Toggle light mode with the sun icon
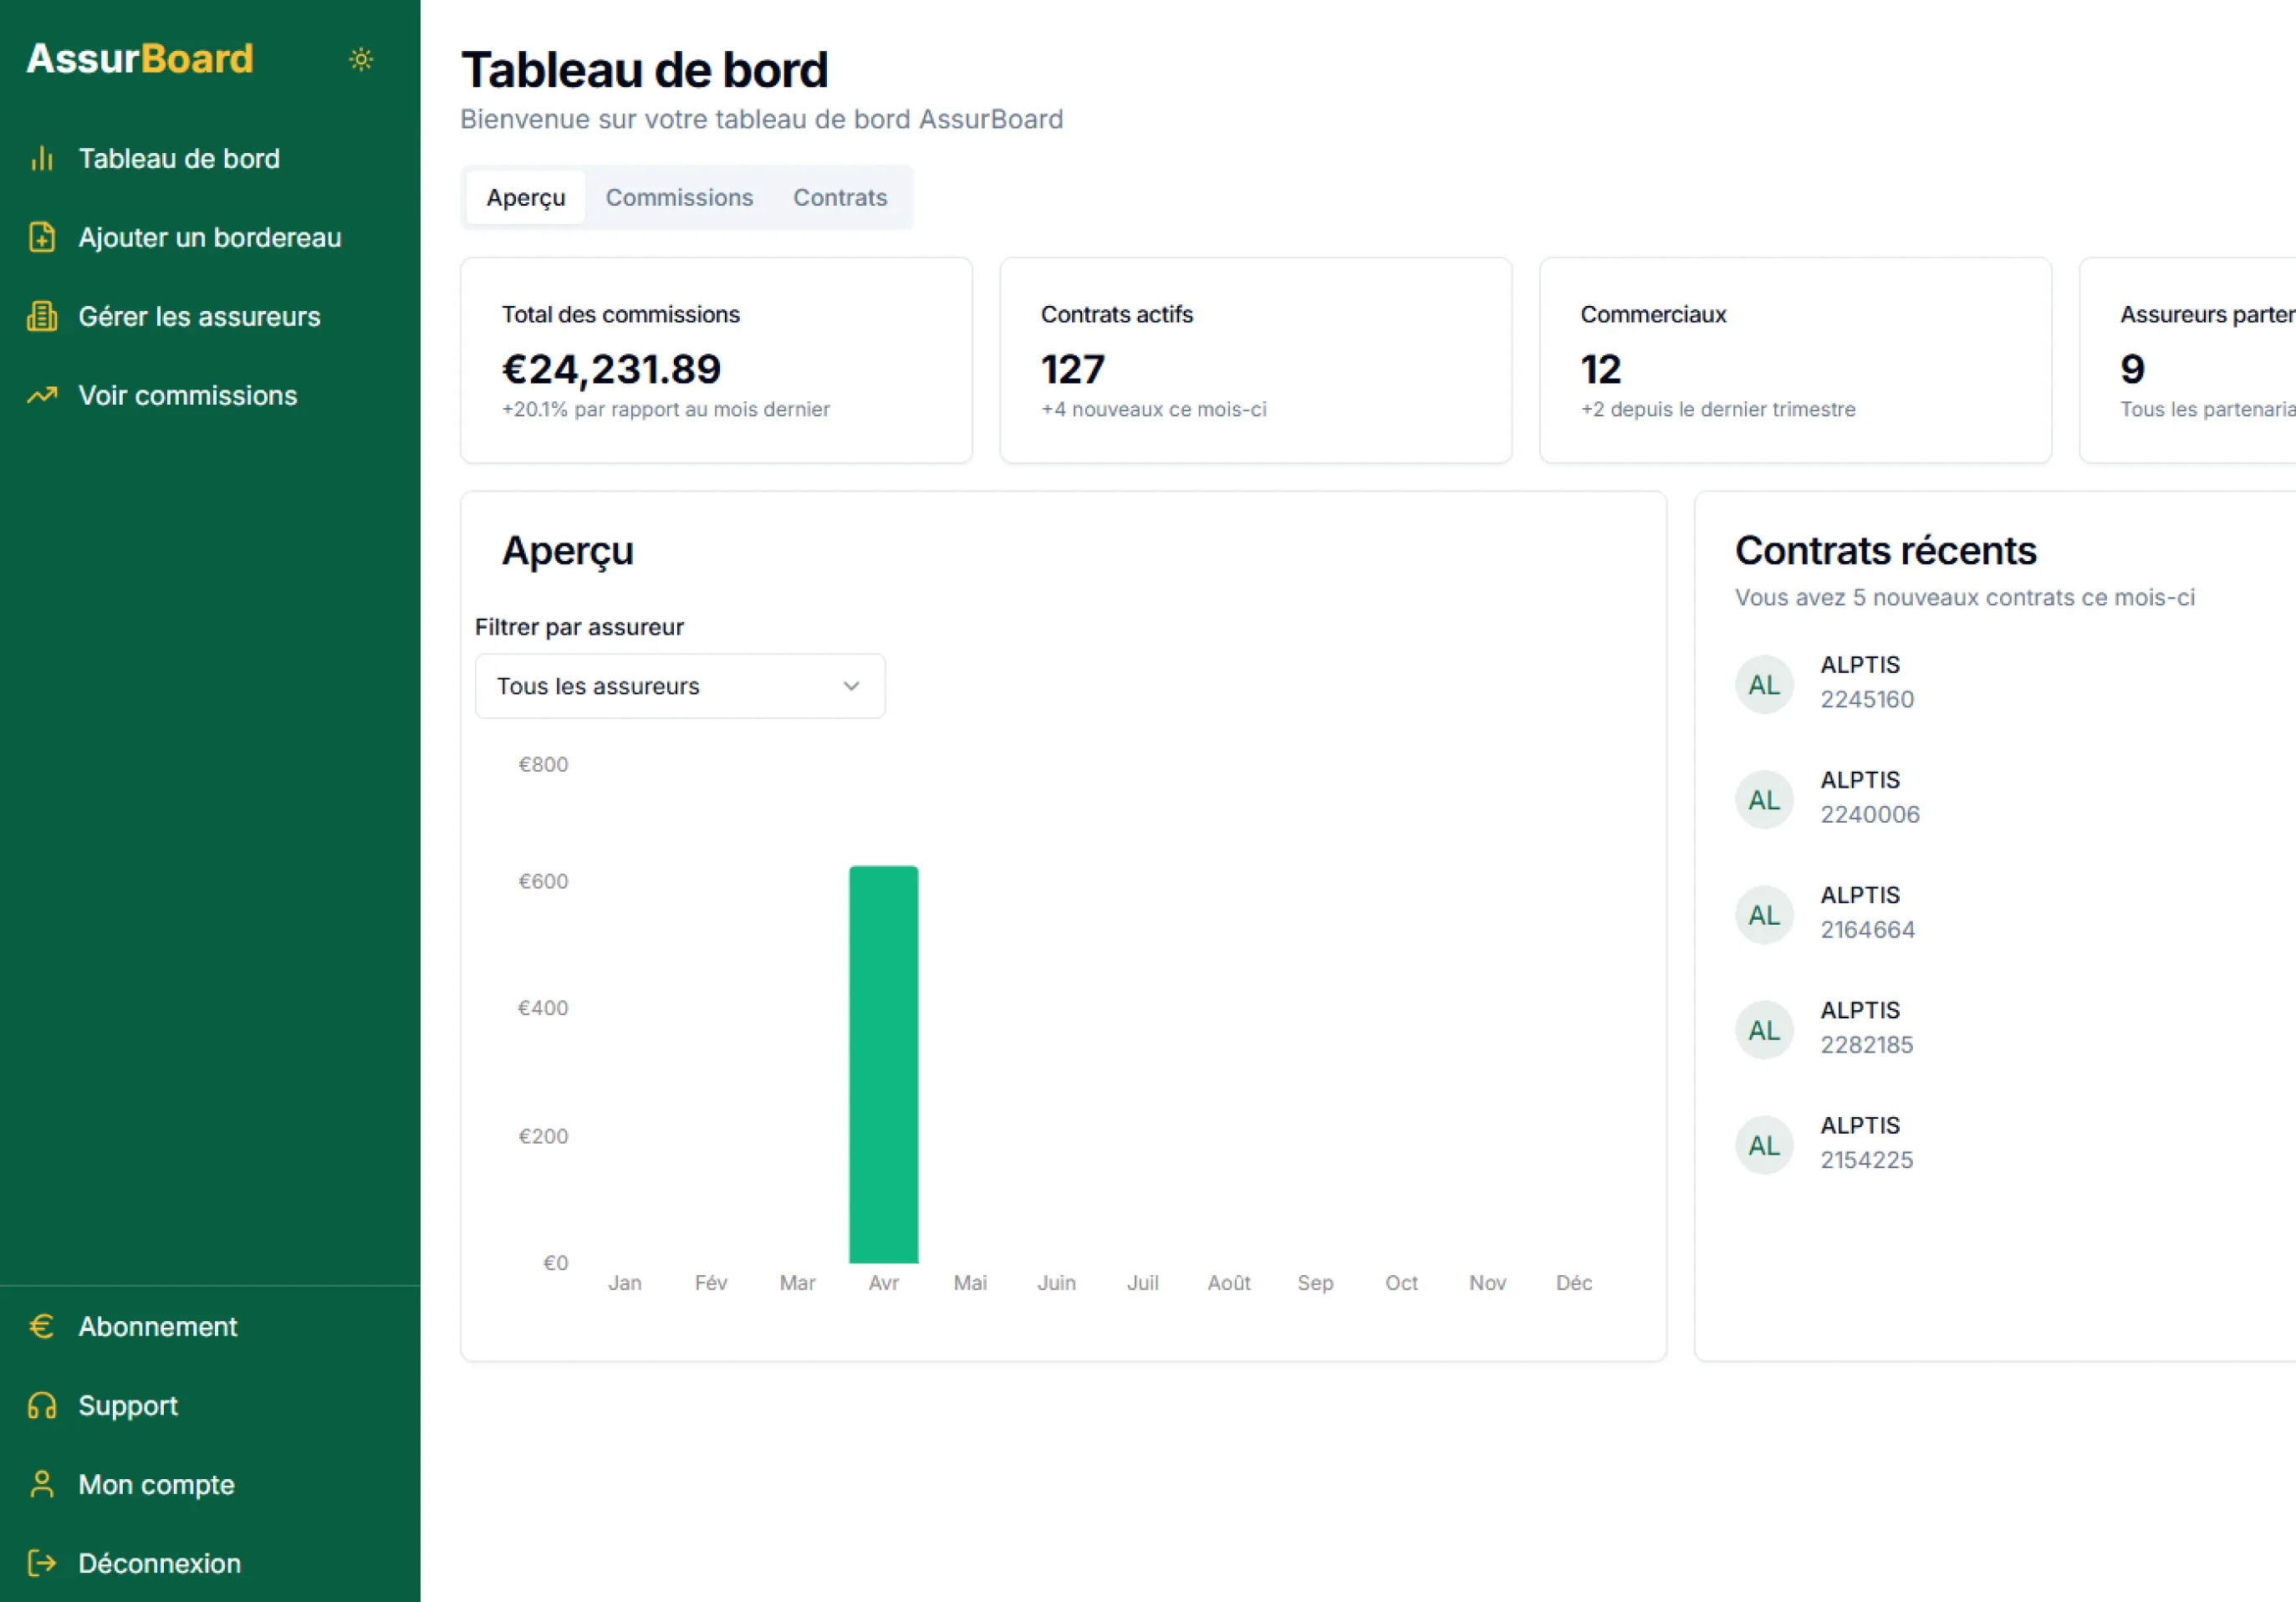This screenshot has height=1602, width=2296. 361,59
